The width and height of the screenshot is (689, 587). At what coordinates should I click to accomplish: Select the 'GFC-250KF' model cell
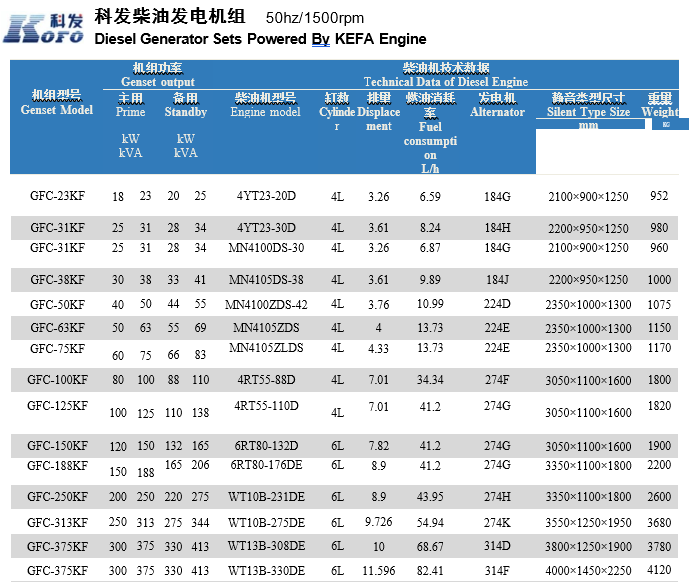point(57,496)
